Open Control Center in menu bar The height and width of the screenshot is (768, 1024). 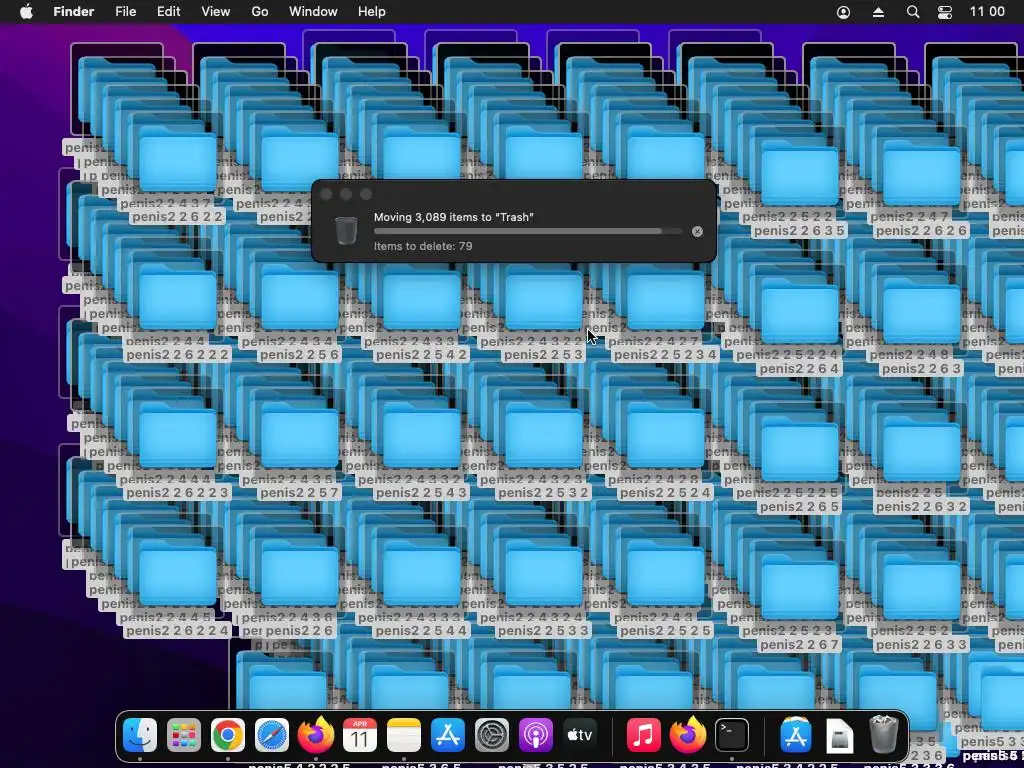(x=944, y=12)
